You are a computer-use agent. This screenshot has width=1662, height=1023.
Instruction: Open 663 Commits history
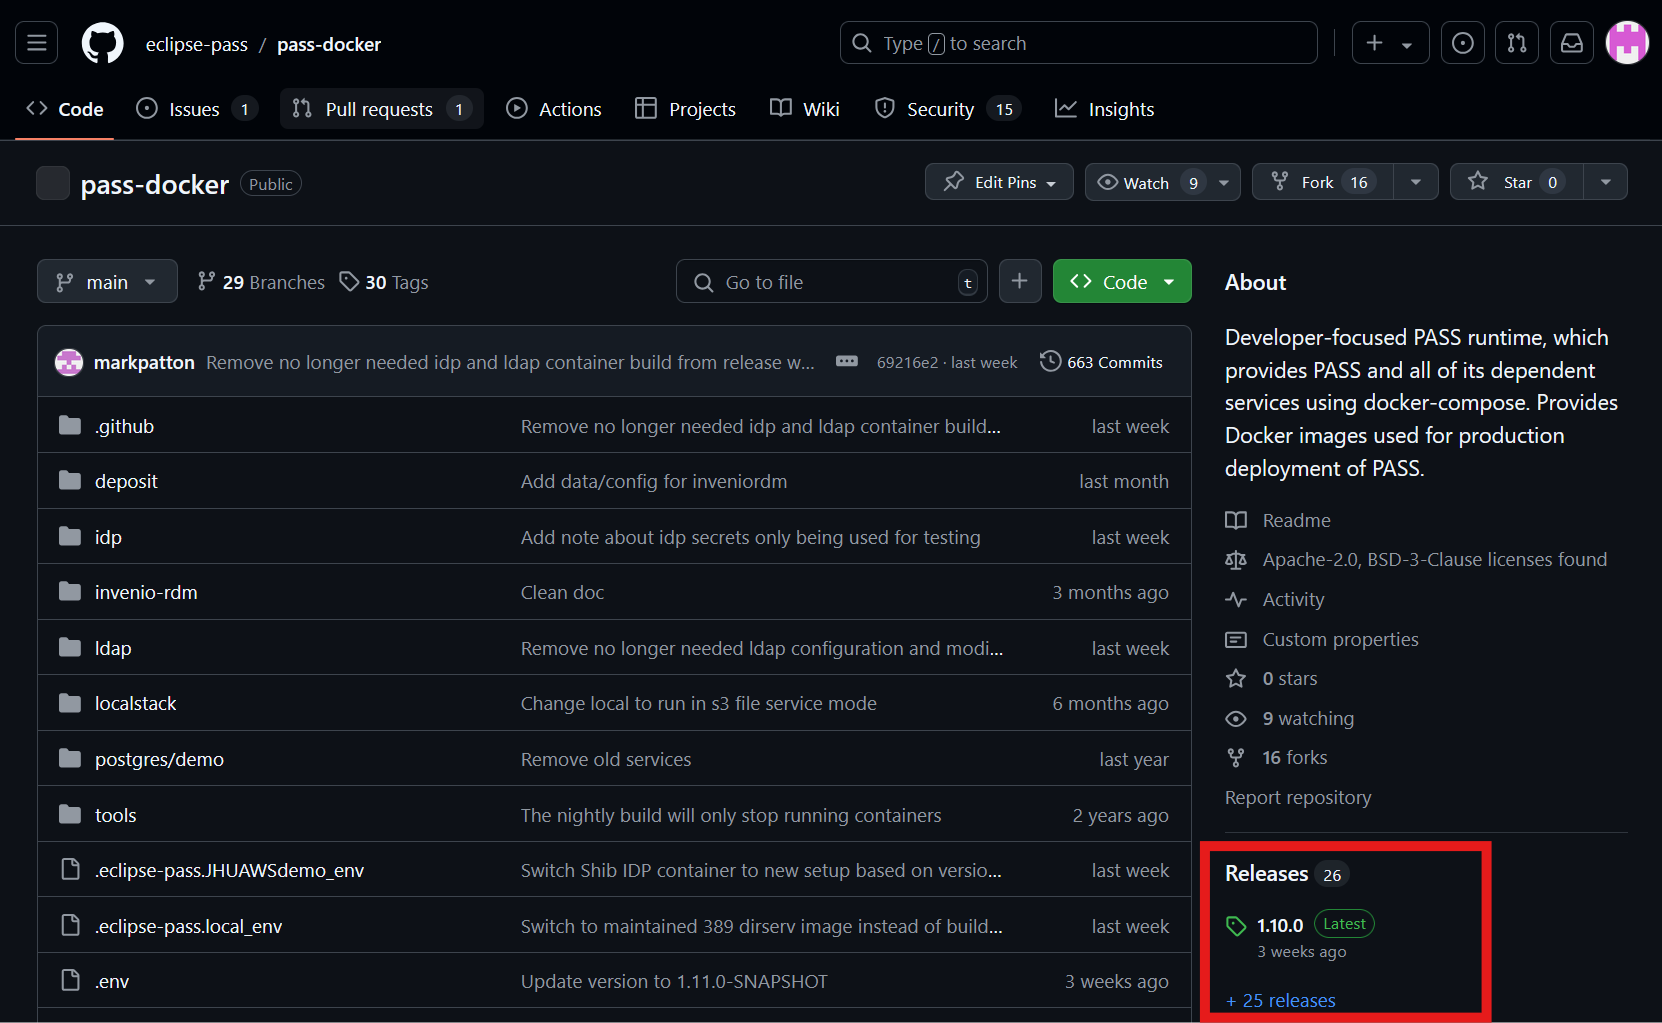pyautogui.click(x=1101, y=362)
